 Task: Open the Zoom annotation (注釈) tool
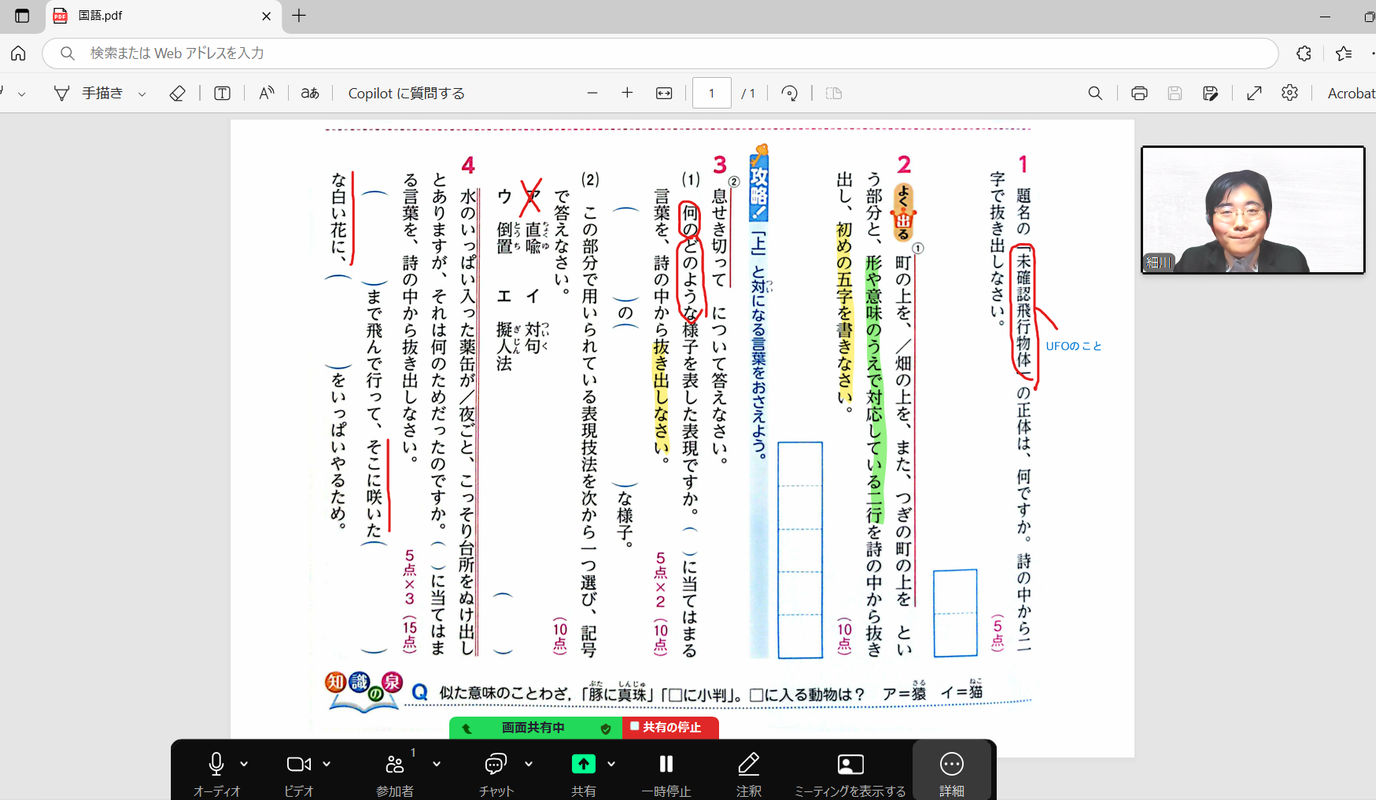748,771
